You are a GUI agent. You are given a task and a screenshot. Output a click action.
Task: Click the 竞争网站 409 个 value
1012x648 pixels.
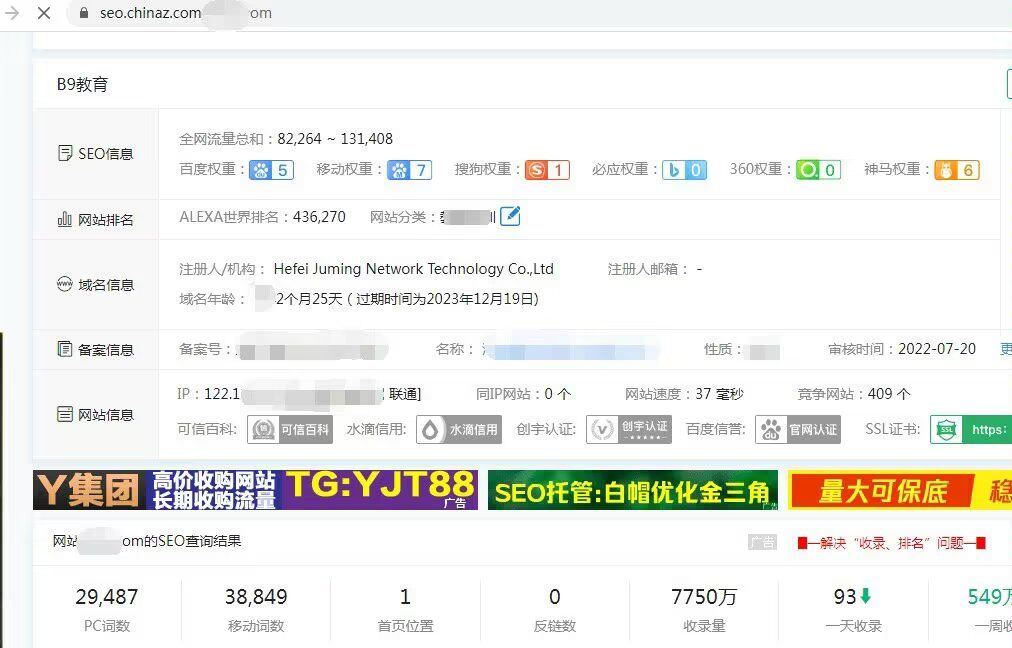point(889,394)
